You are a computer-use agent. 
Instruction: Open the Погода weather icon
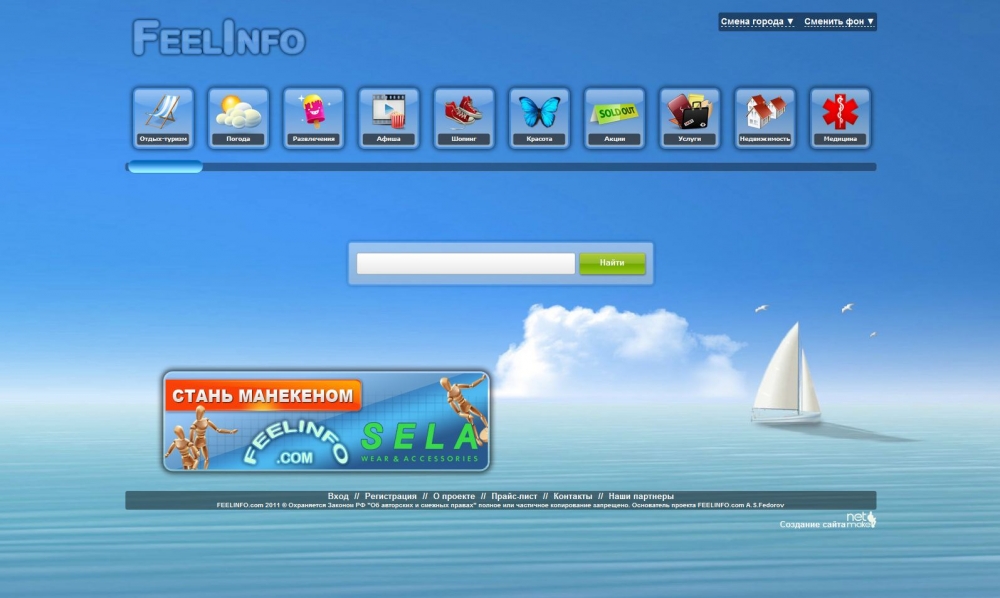point(239,118)
